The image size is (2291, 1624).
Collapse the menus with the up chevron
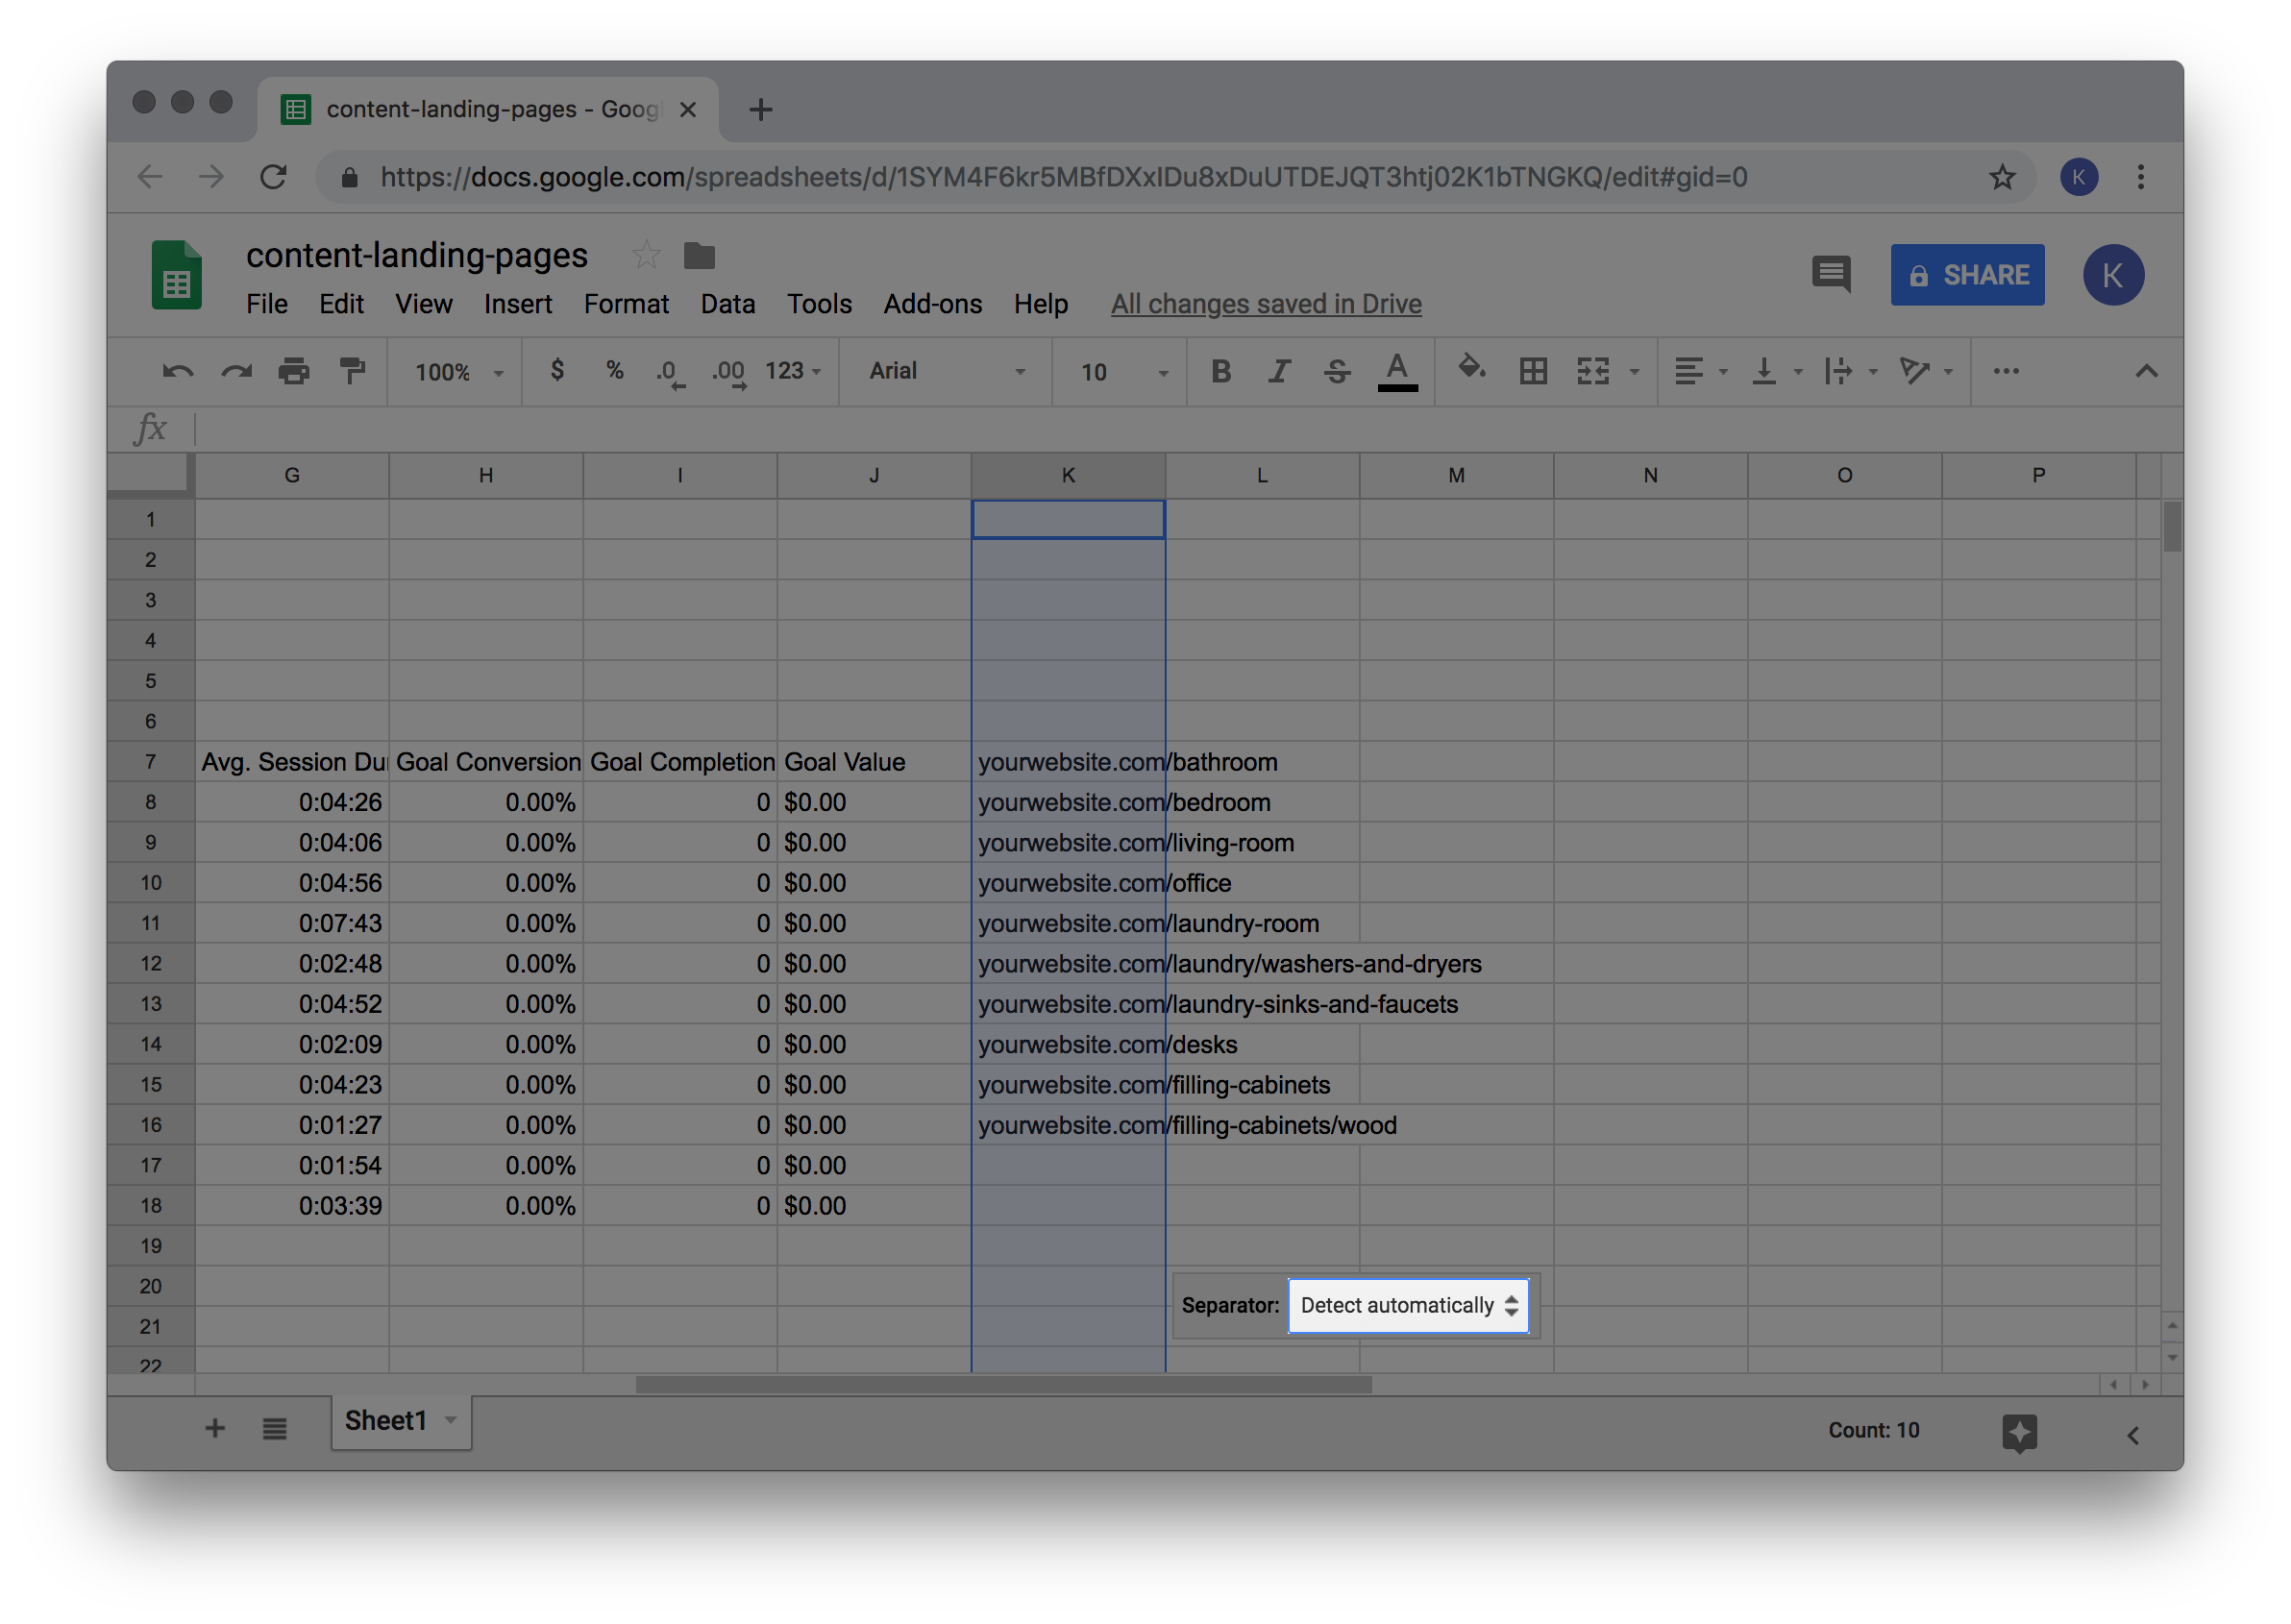point(2146,372)
